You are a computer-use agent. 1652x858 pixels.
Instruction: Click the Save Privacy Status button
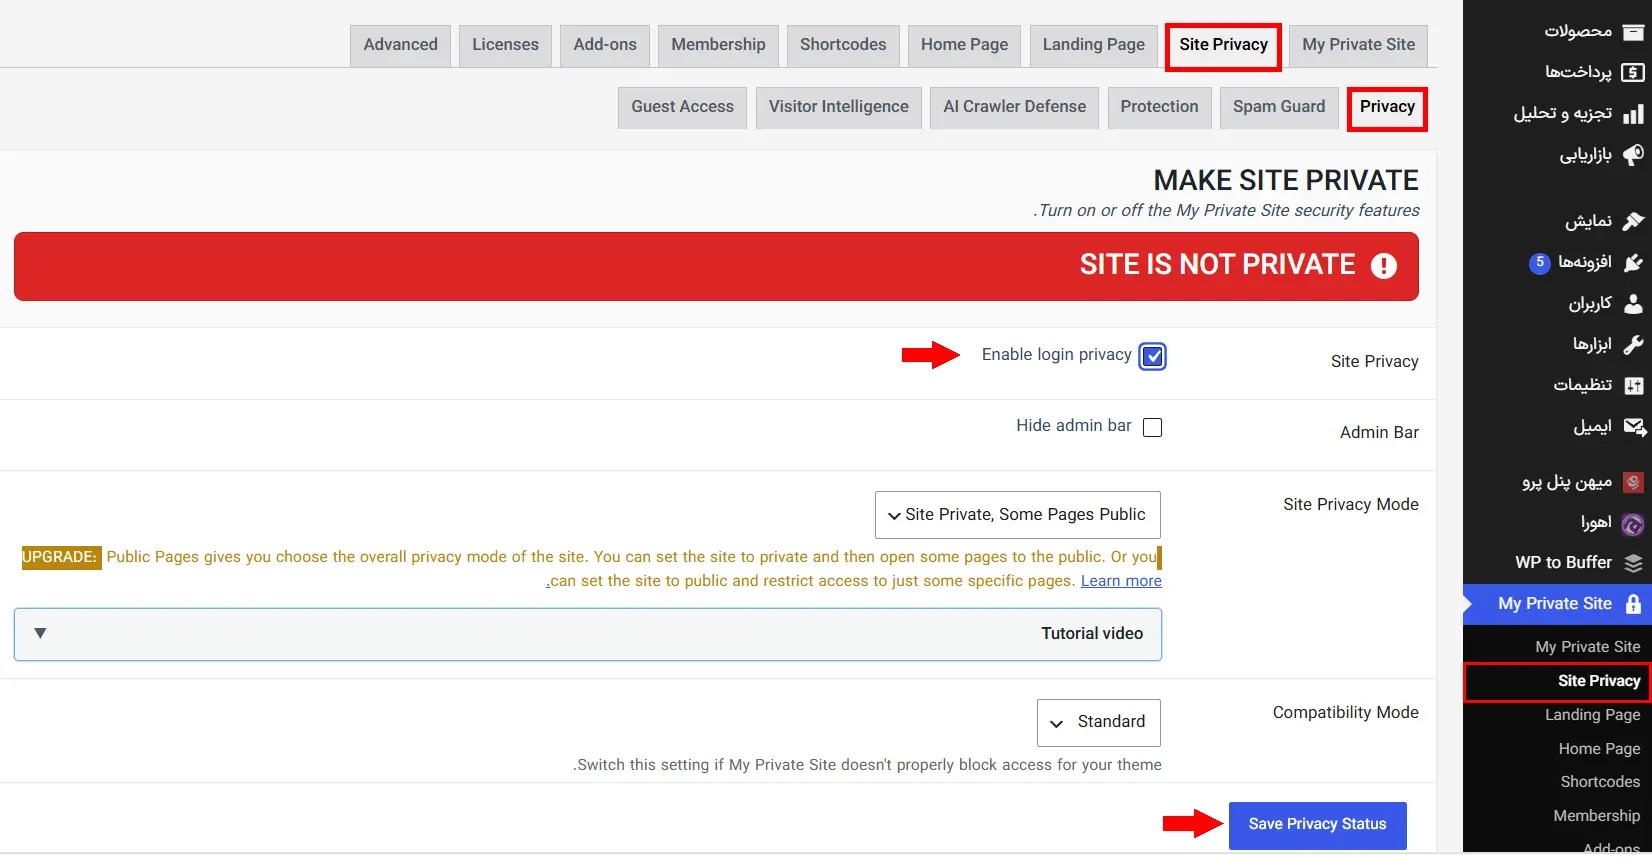coord(1318,825)
